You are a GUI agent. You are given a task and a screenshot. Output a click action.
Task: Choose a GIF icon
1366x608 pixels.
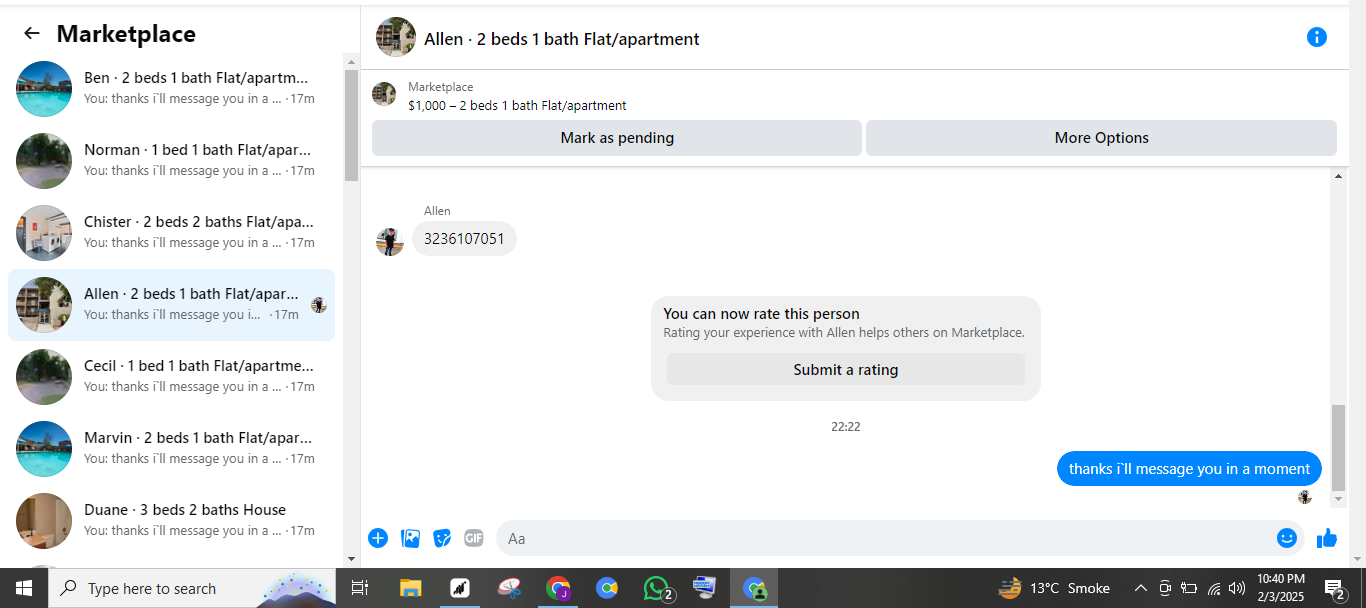[x=474, y=538]
